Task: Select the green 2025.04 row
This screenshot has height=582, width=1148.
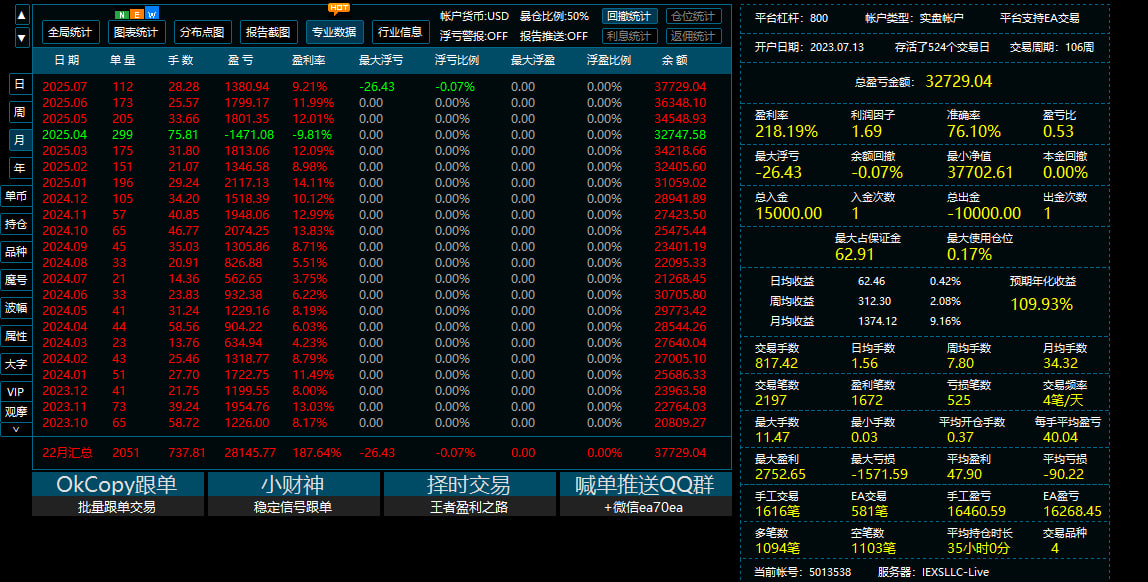Action: point(381,135)
